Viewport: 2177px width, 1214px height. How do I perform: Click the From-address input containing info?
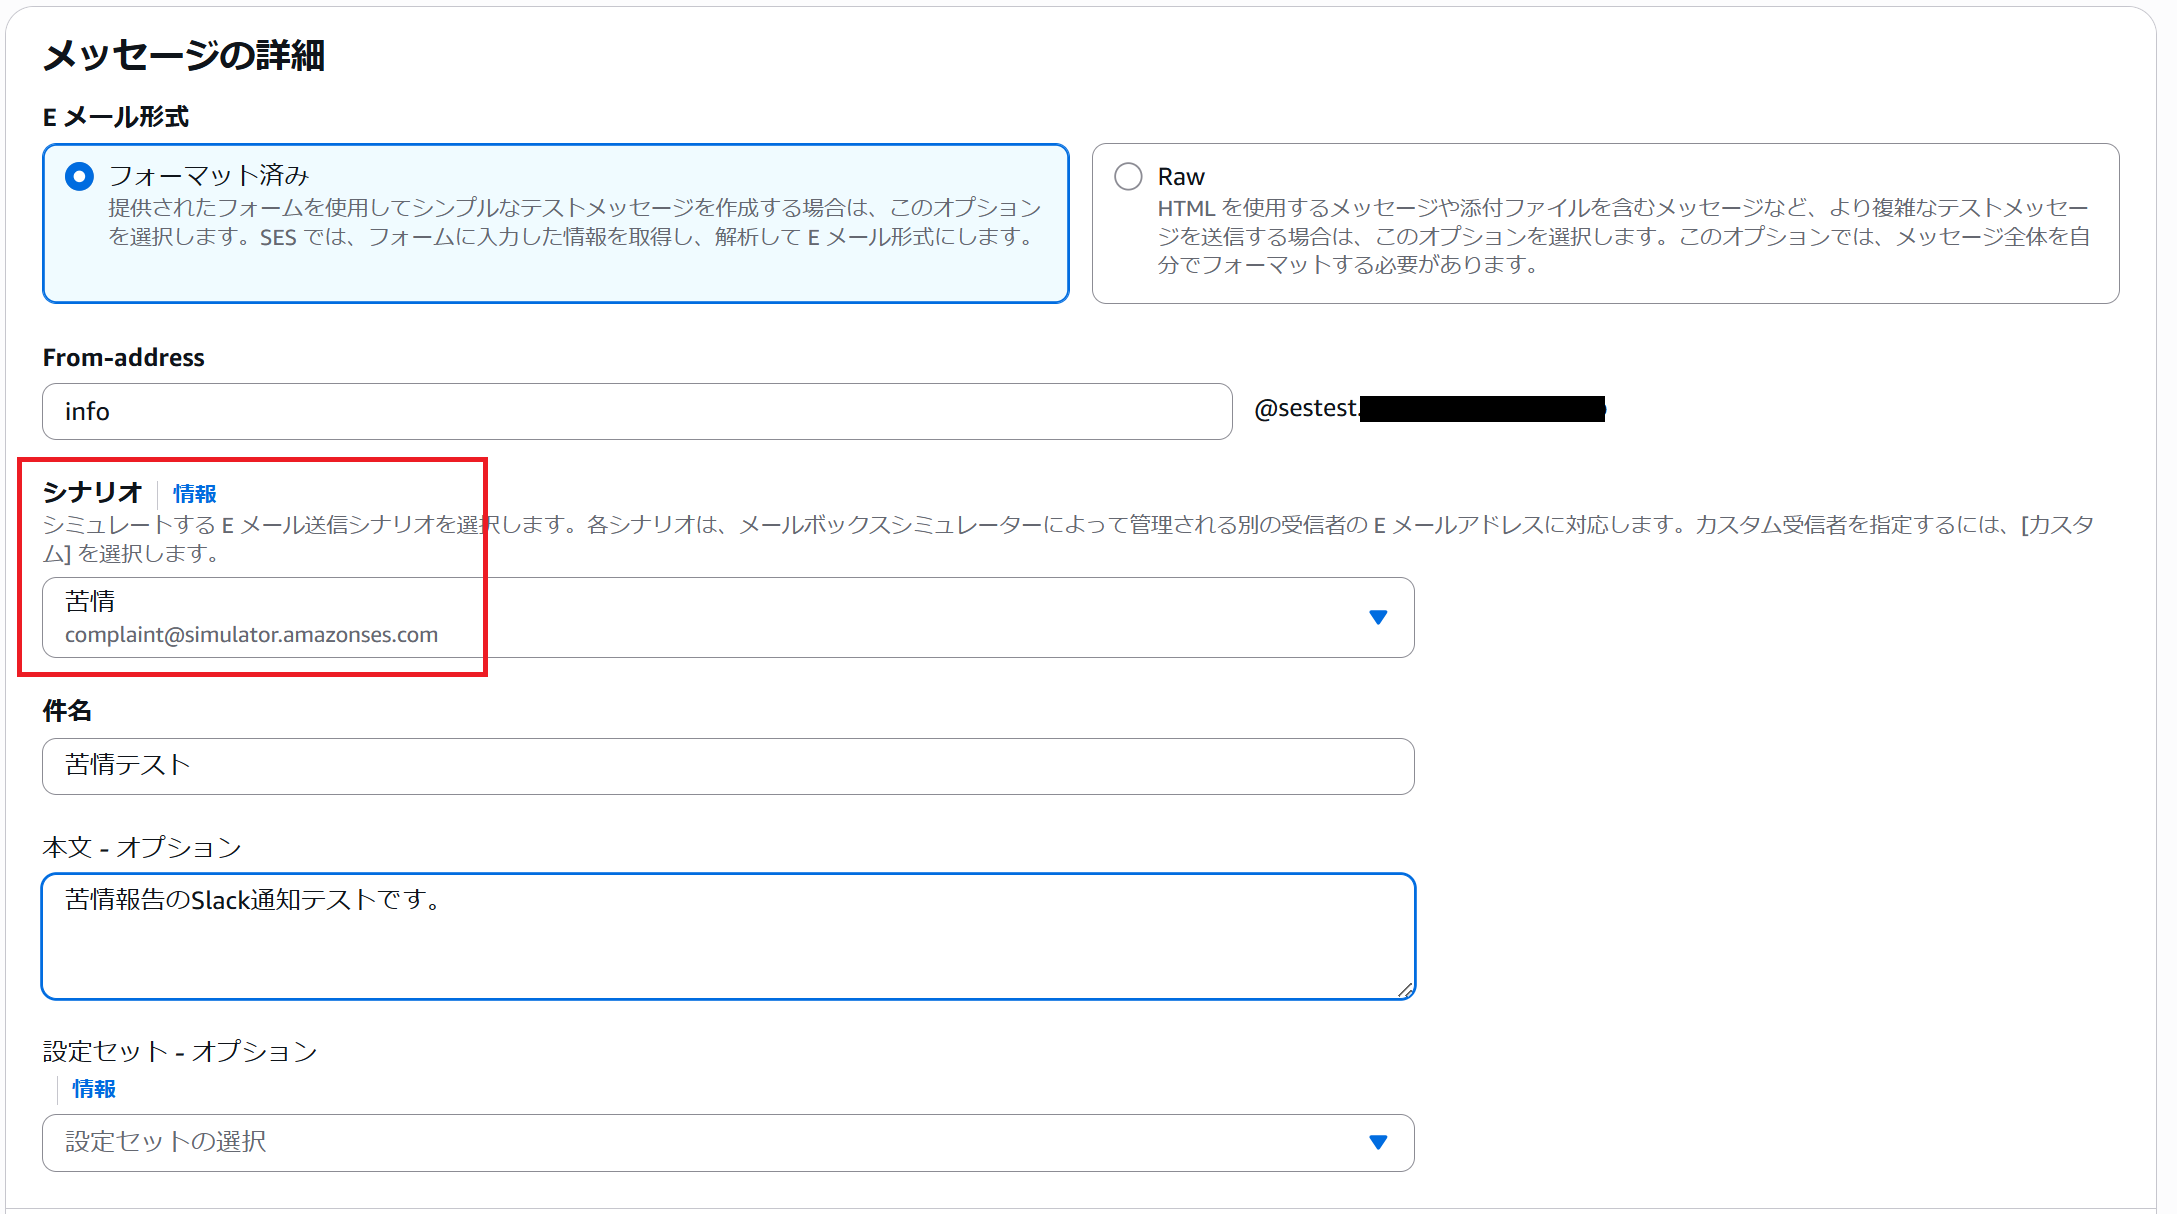tap(636, 411)
